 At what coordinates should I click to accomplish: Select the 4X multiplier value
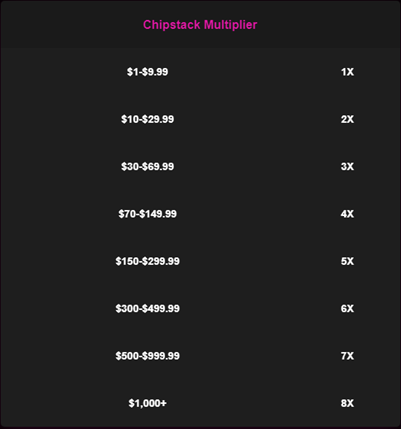point(347,214)
